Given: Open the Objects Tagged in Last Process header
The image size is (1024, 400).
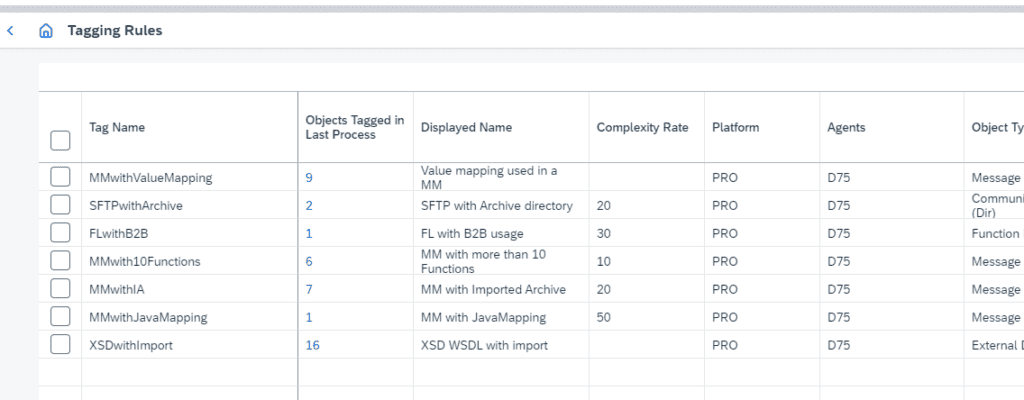Looking at the screenshot, I should coord(355,127).
